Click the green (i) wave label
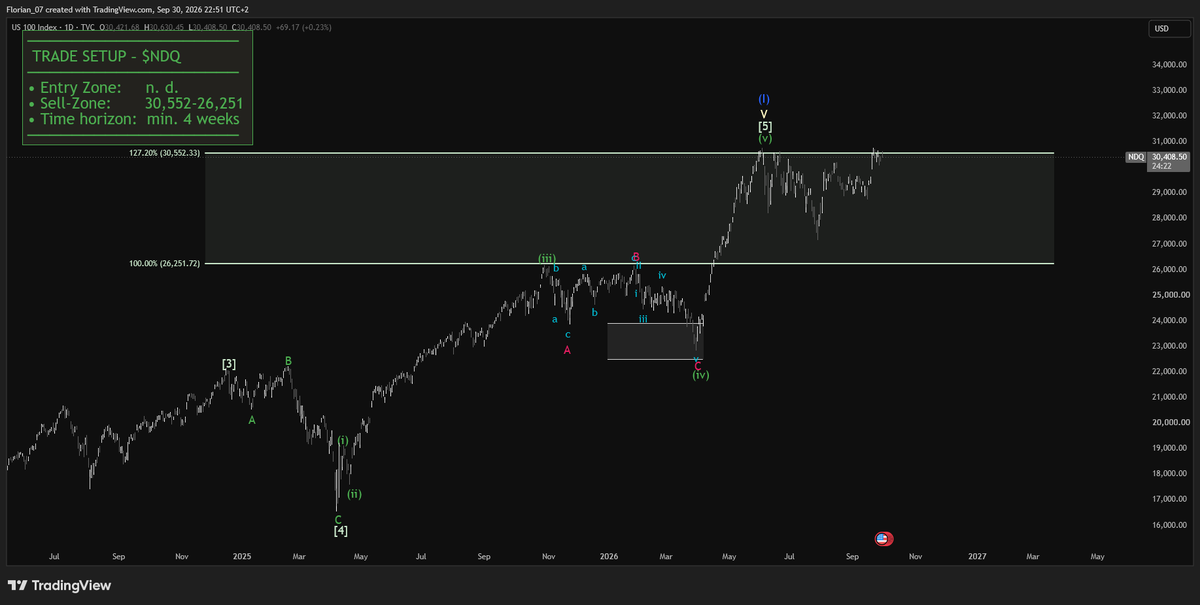 coord(343,440)
